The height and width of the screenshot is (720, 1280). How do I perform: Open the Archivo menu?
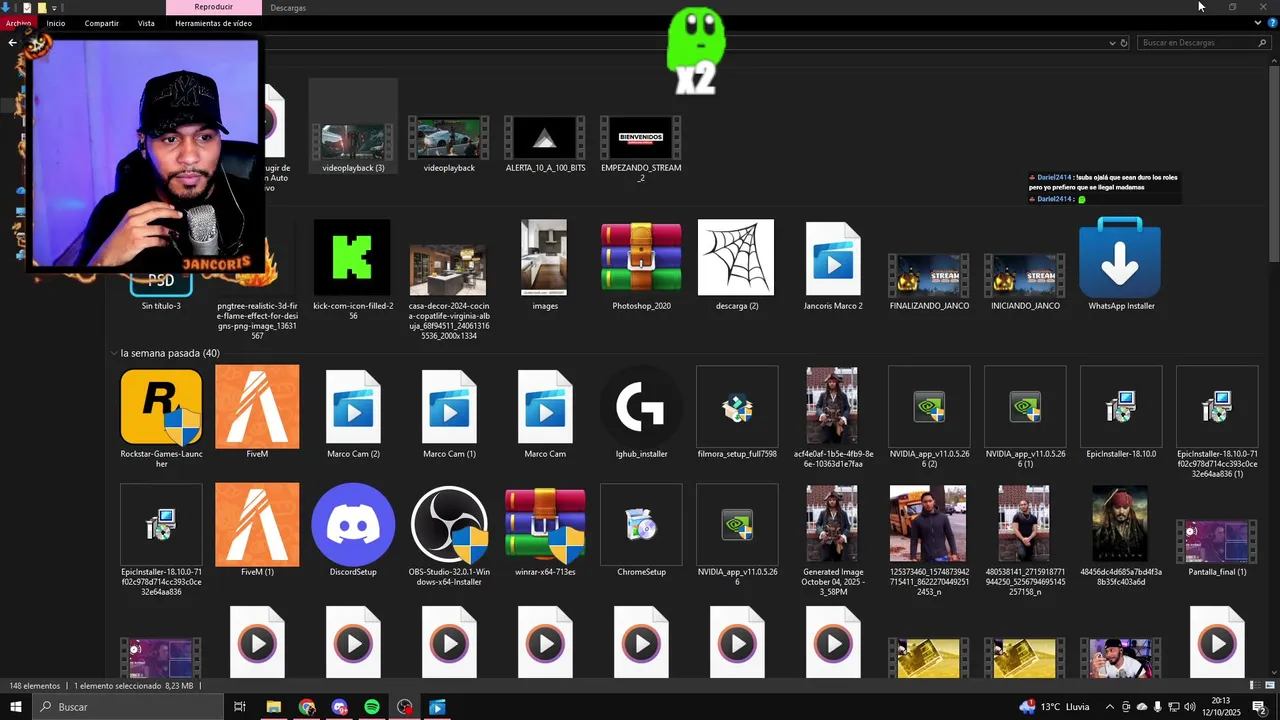(18, 23)
